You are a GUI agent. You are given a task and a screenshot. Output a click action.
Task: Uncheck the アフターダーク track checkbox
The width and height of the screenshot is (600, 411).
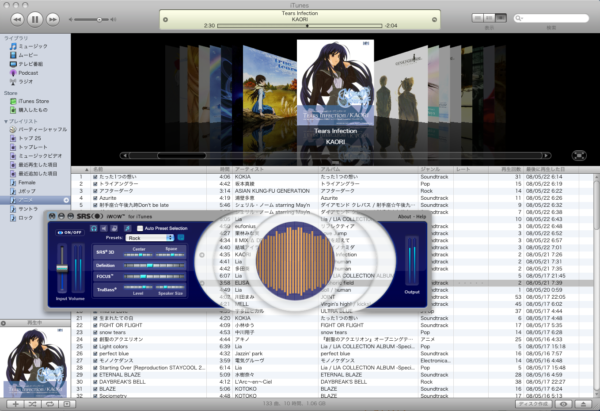[95, 191]
